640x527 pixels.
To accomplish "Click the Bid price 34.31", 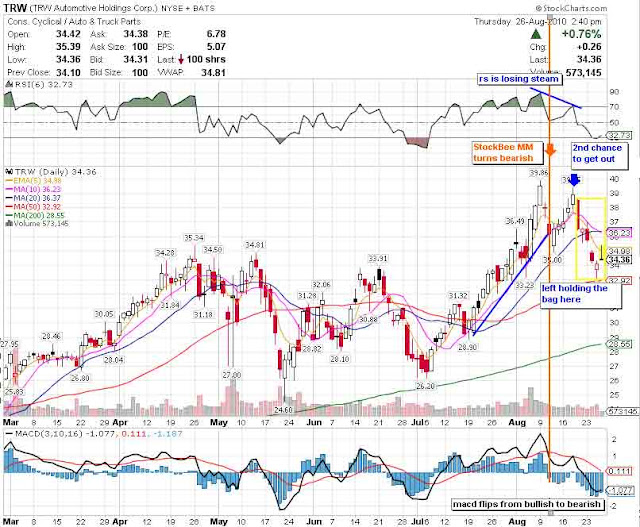I will tap(136, 60).
